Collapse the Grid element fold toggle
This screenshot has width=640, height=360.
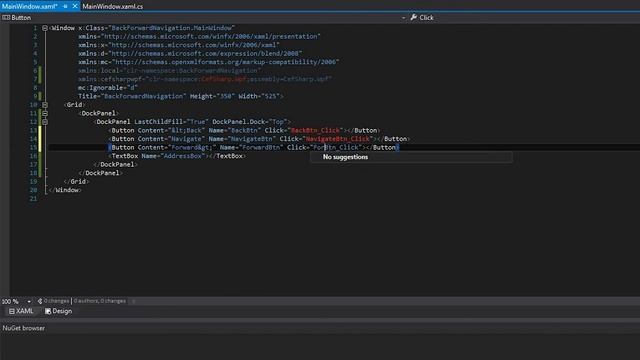point(45,105)
